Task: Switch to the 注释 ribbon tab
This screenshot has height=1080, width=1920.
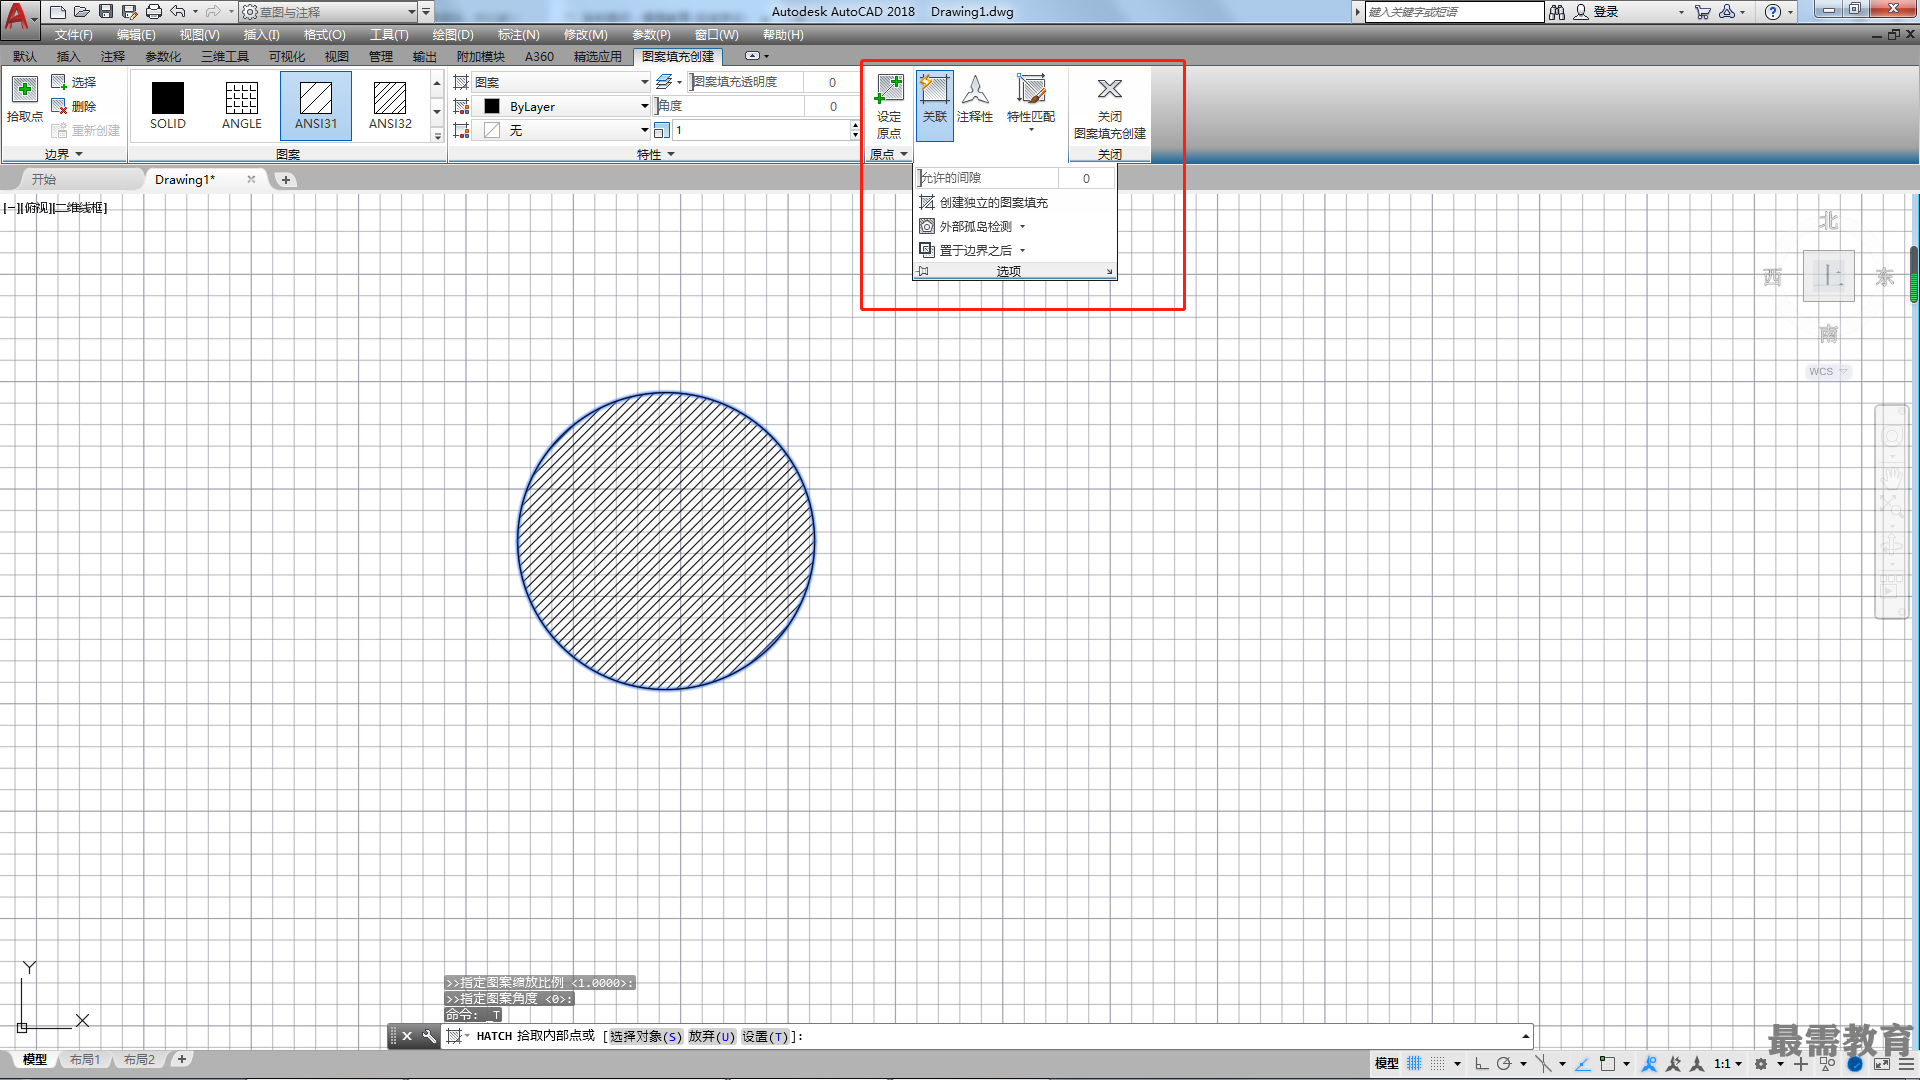Action: (113, 57)
